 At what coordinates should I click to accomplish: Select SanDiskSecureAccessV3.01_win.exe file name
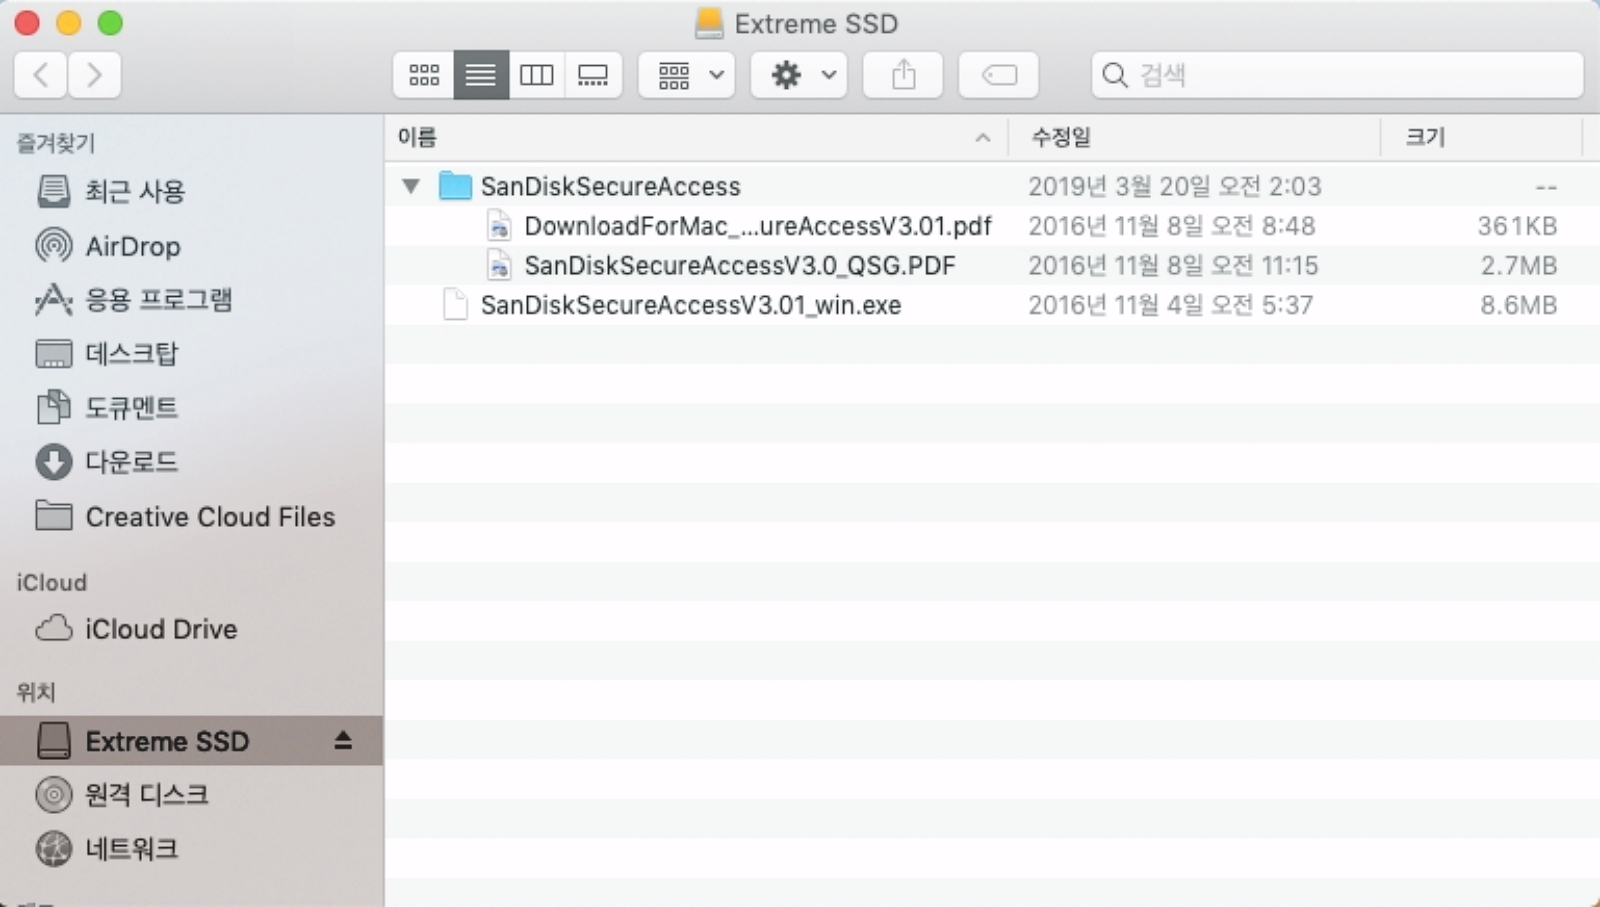[691, 305]
